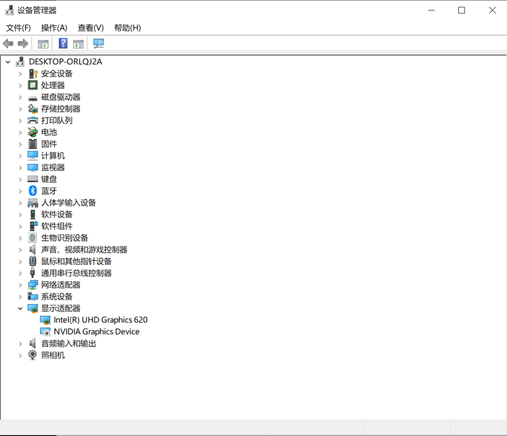
Task: Select the camera (照相机) icon
Action: (33, 355)
